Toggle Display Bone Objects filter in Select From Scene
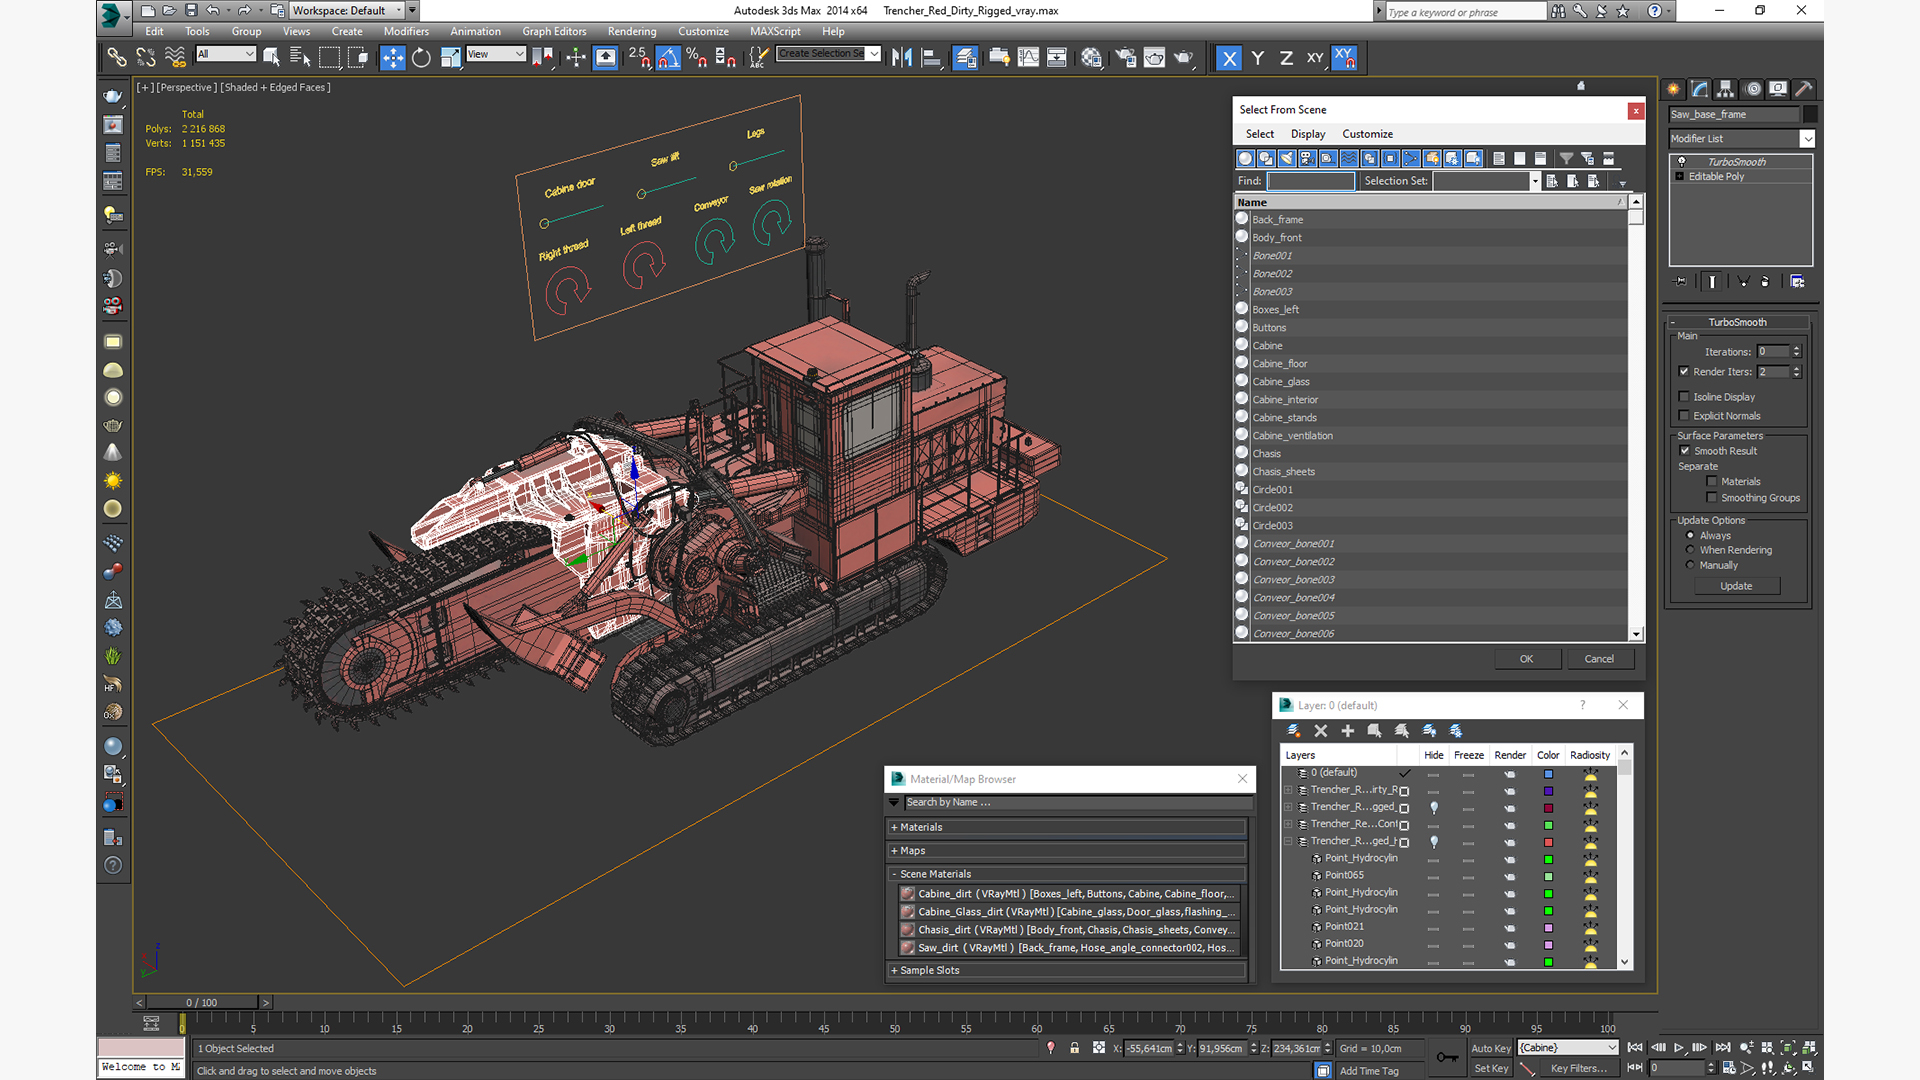Image resolution: width=1920 pixels, height=1080 pixels. [1411, 158]
